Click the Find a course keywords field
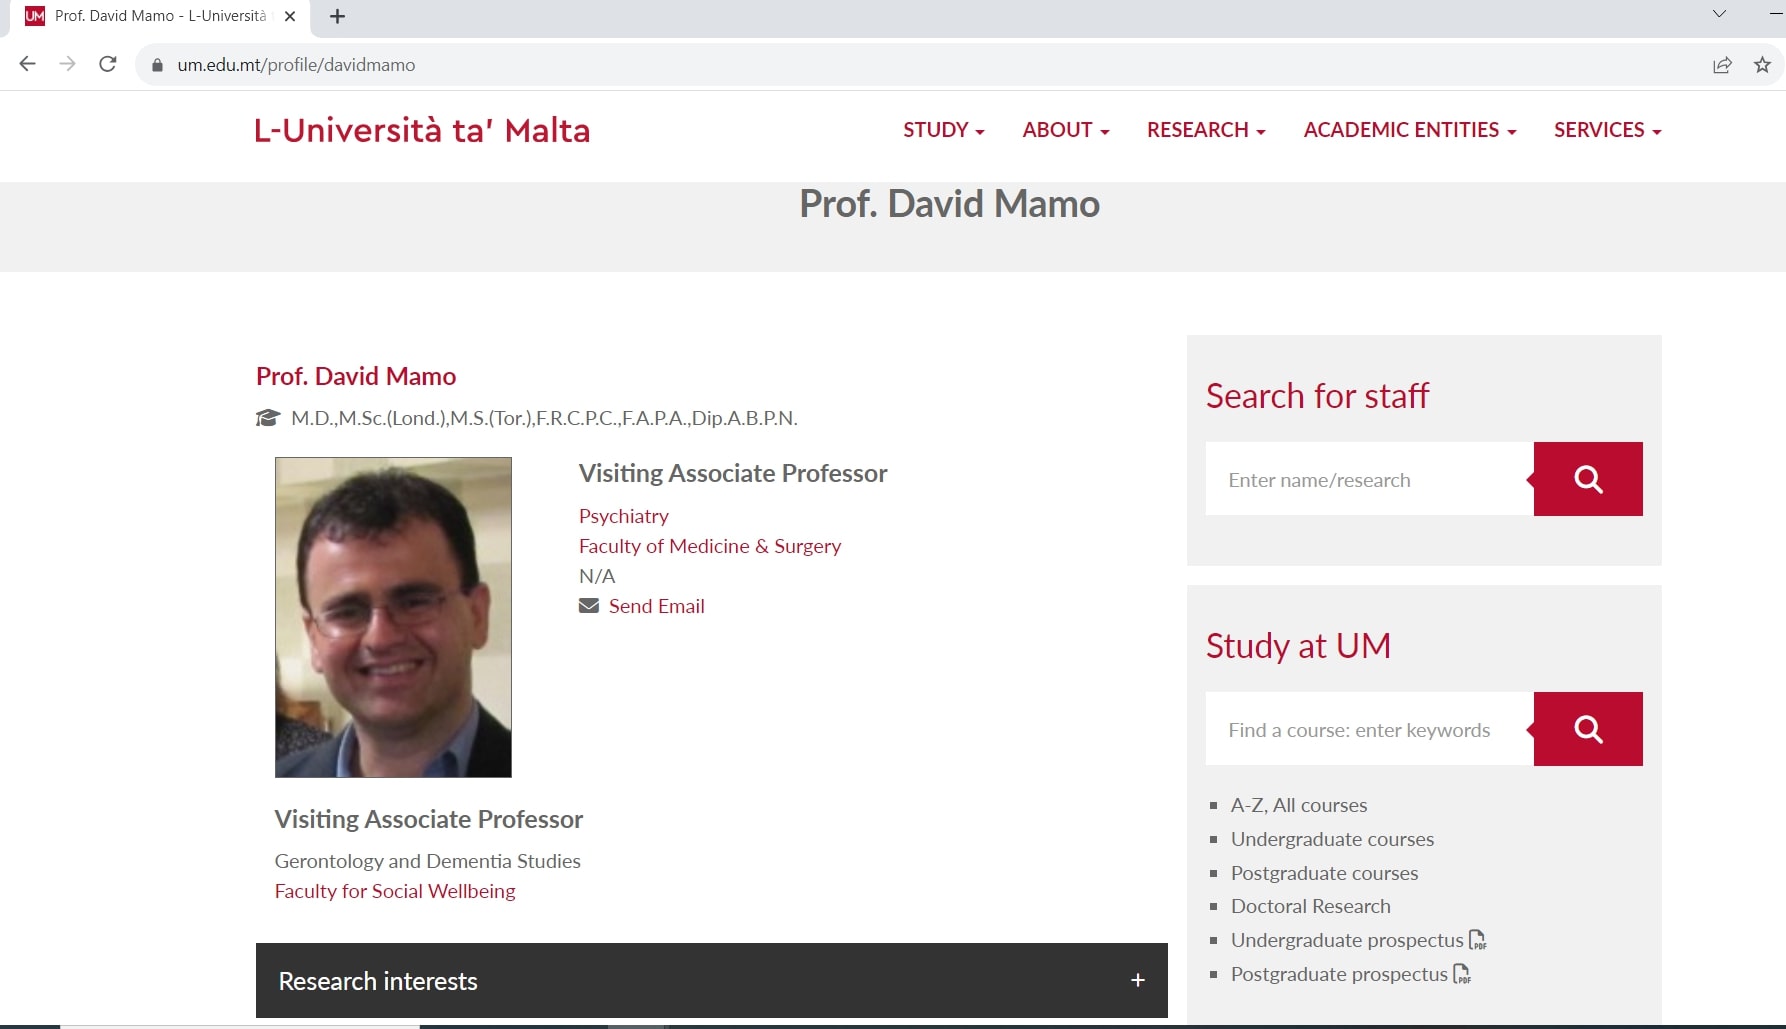 tap(1369, 729)
